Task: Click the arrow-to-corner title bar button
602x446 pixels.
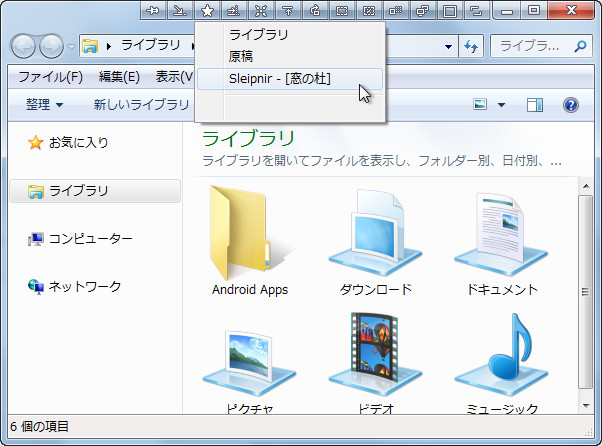Action: [180, 10]
